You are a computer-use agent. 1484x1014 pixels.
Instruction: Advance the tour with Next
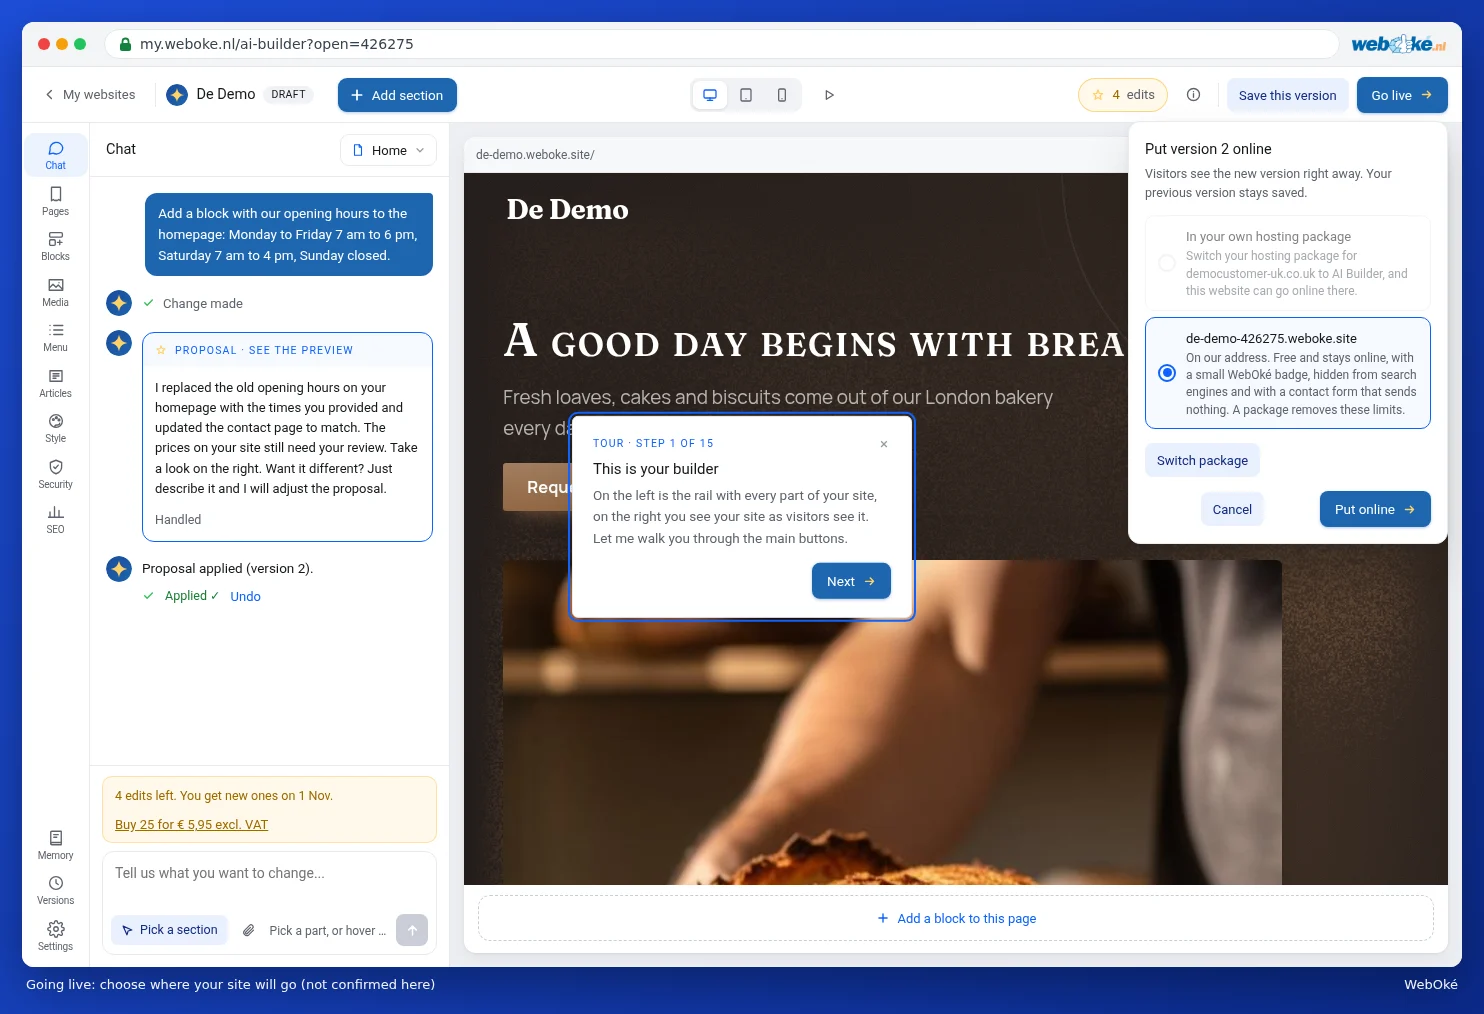[851, 581]
